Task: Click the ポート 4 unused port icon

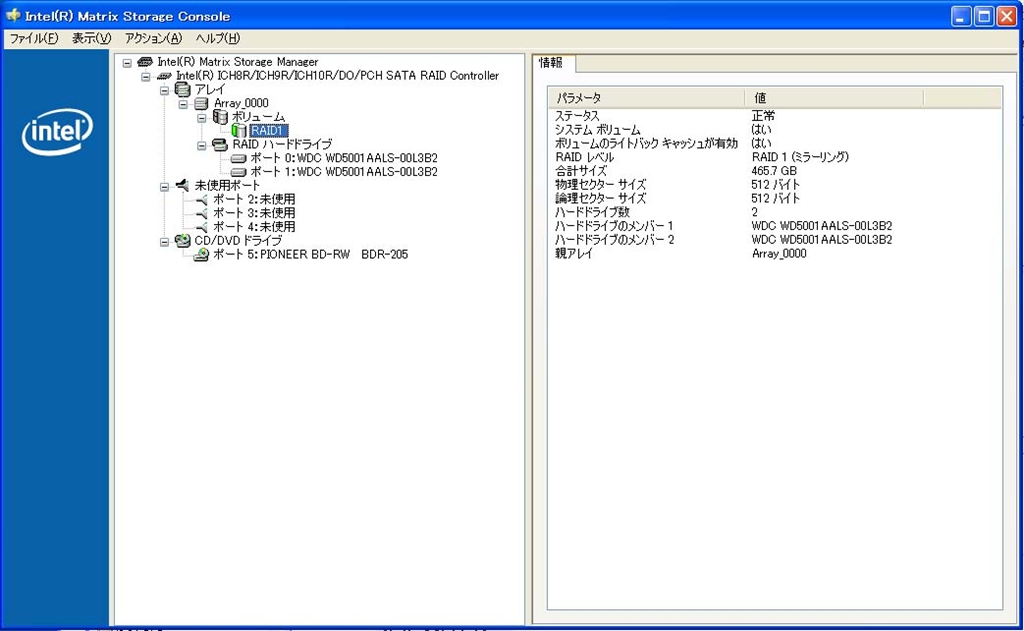Action: (201, 227)
